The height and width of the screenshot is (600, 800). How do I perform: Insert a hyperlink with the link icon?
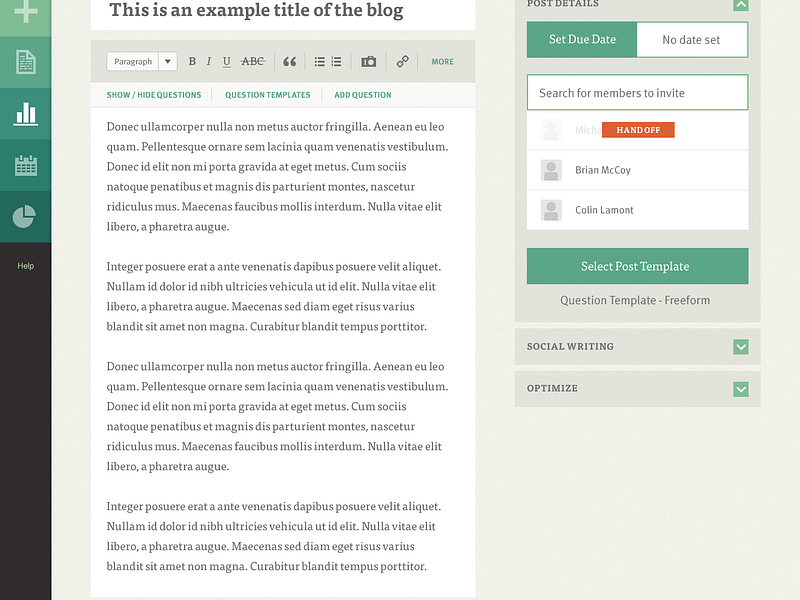coord(402,61)
